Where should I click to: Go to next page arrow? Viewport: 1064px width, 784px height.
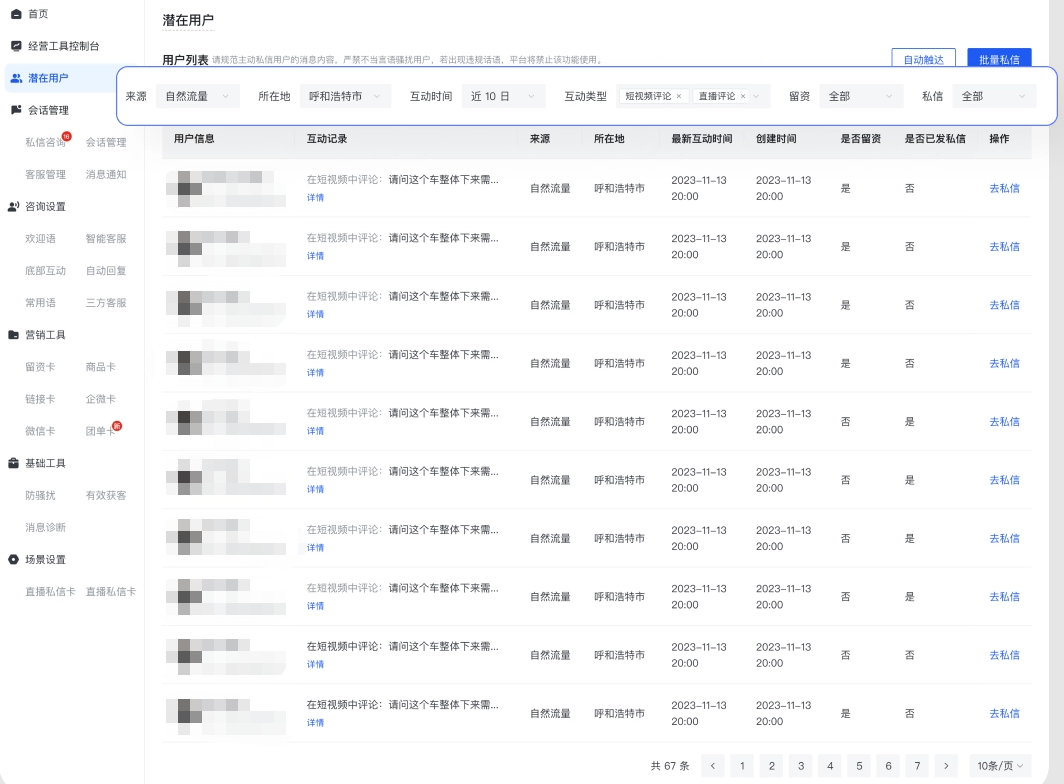[946, 766]
